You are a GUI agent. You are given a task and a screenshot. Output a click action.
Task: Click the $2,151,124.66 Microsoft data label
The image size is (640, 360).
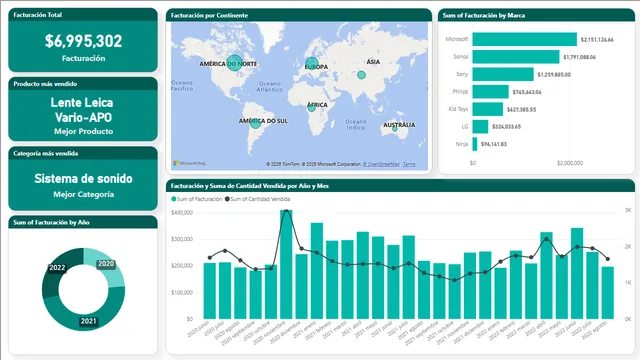click(x=597, y=40)
